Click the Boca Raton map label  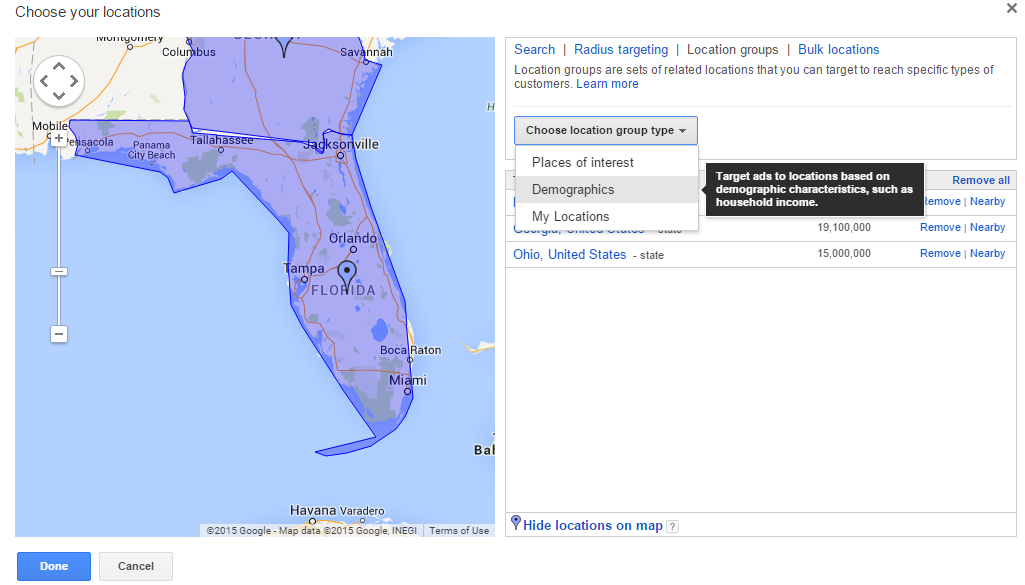pyautogui.click(x=411, y=350)
